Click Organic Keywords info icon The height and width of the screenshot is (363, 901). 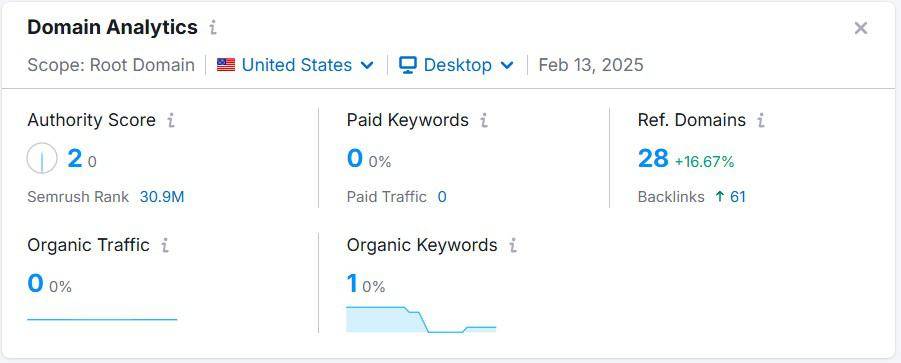513,246
